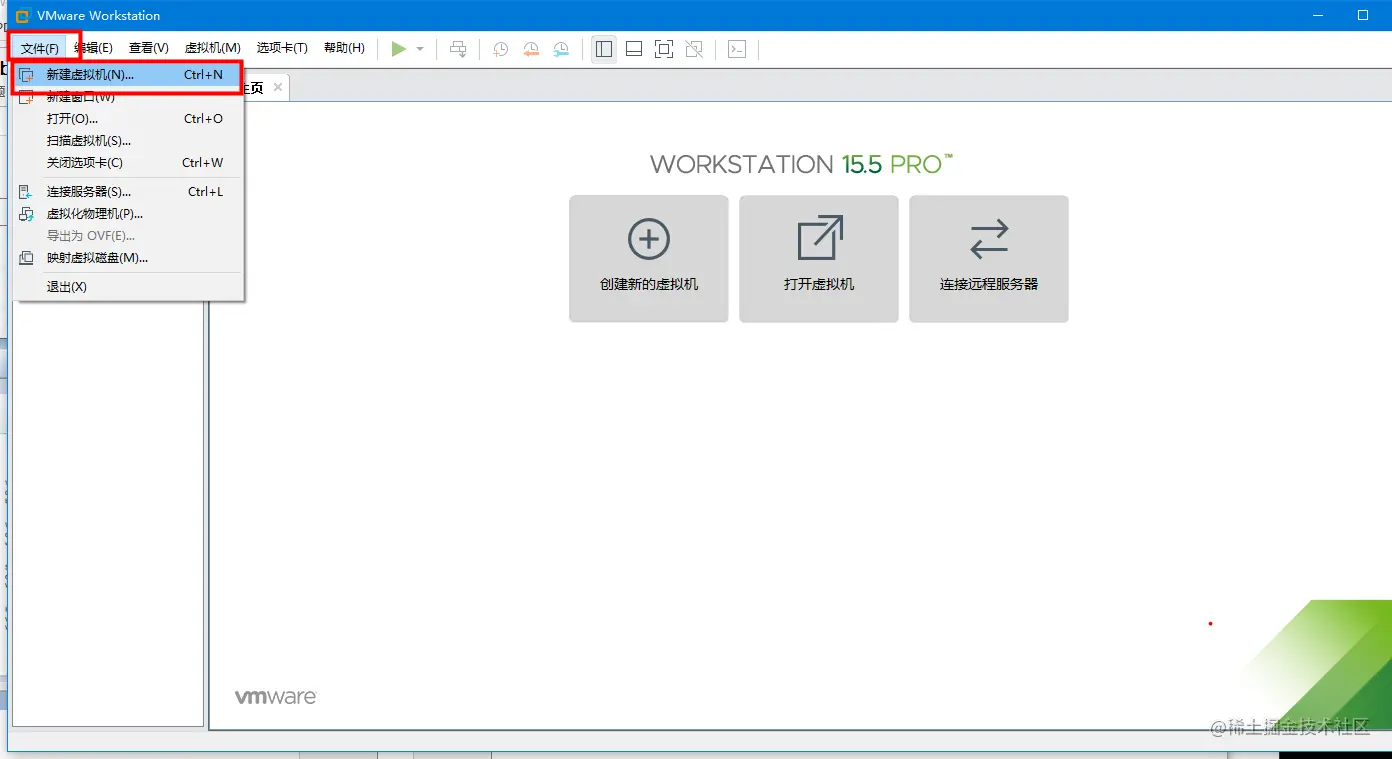Click the enter full screen icon
The height and width of the screenshot is (759, 1392).
pos(664,49)
